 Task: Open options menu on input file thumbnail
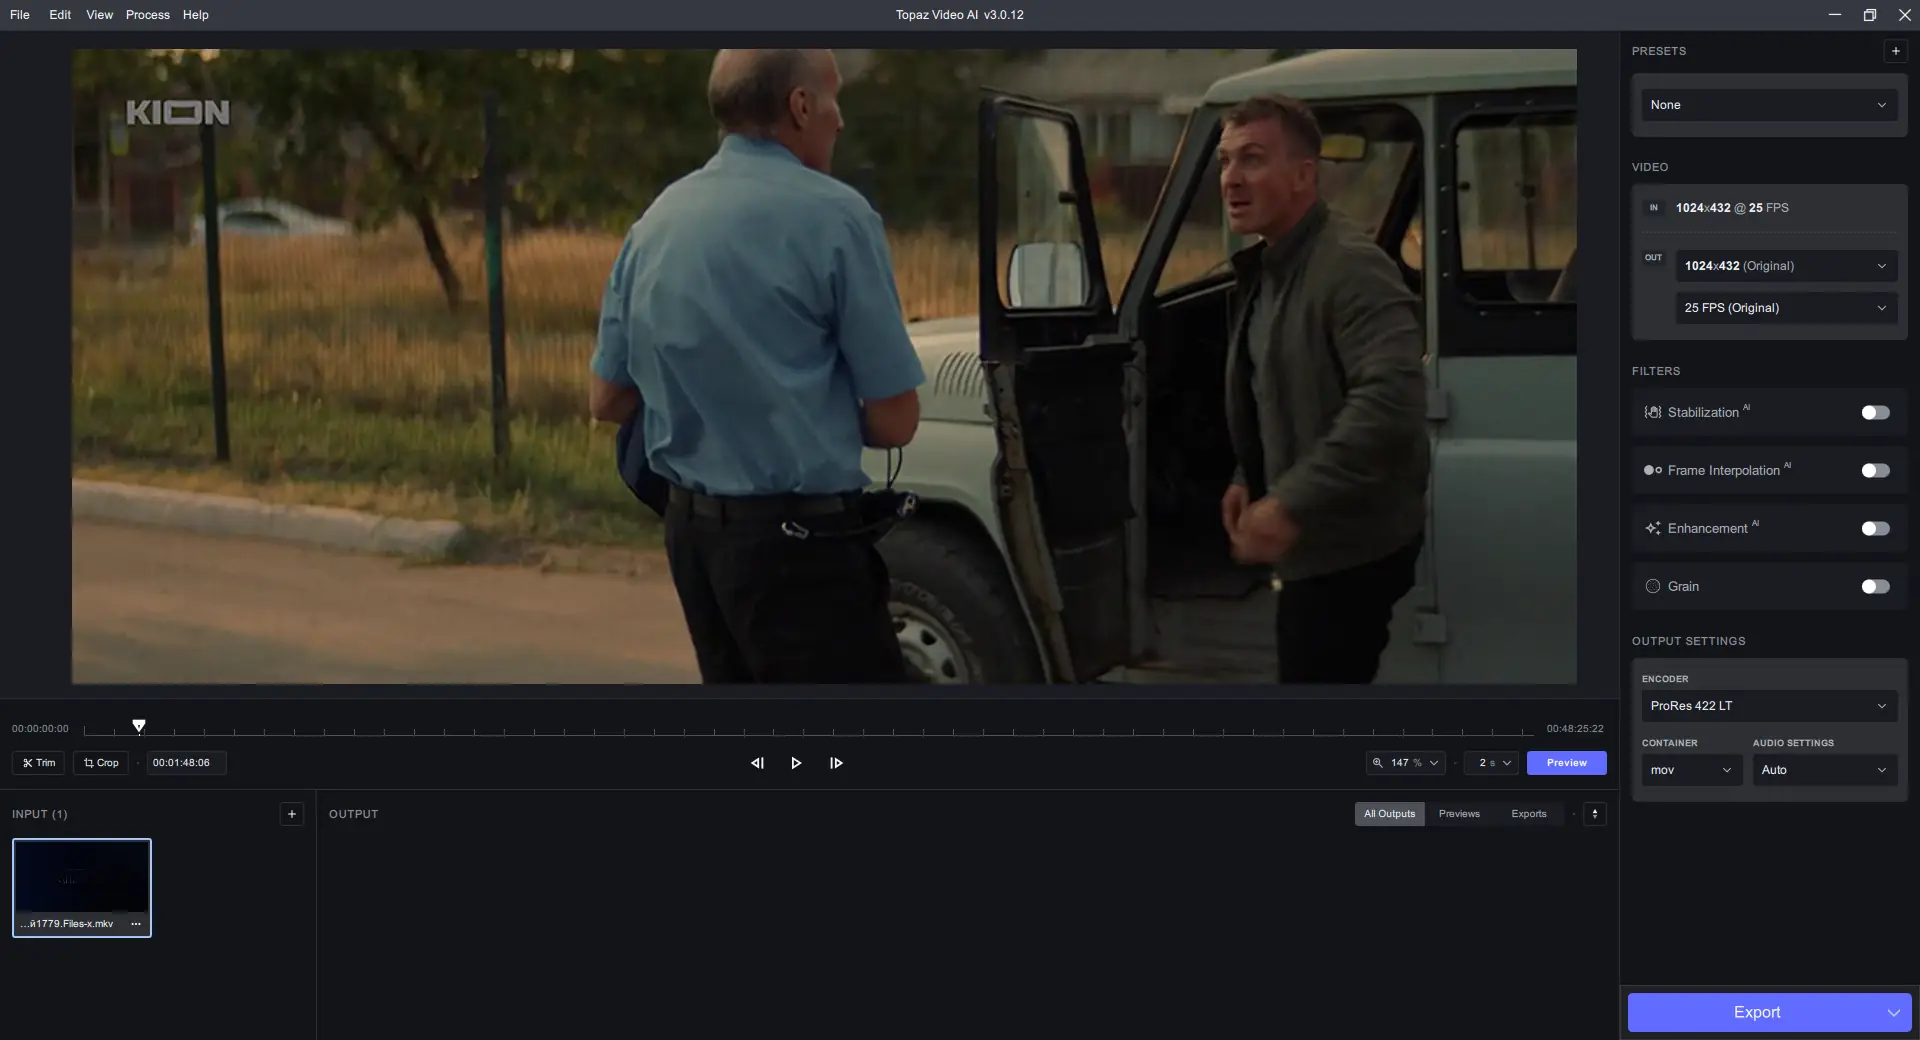[x=136, y=924]
